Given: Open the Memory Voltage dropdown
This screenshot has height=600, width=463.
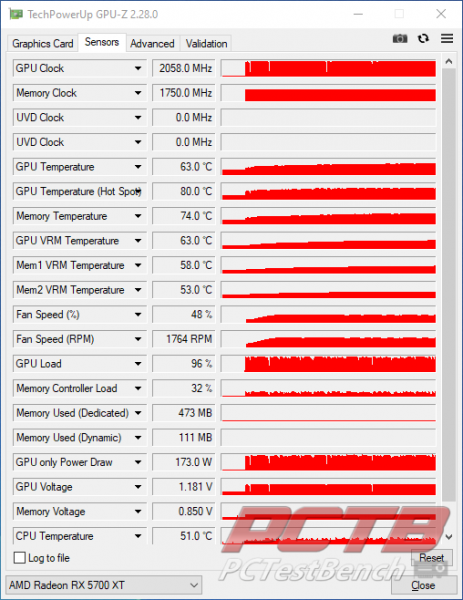Looking at the screenshot, I should (138, 511).
